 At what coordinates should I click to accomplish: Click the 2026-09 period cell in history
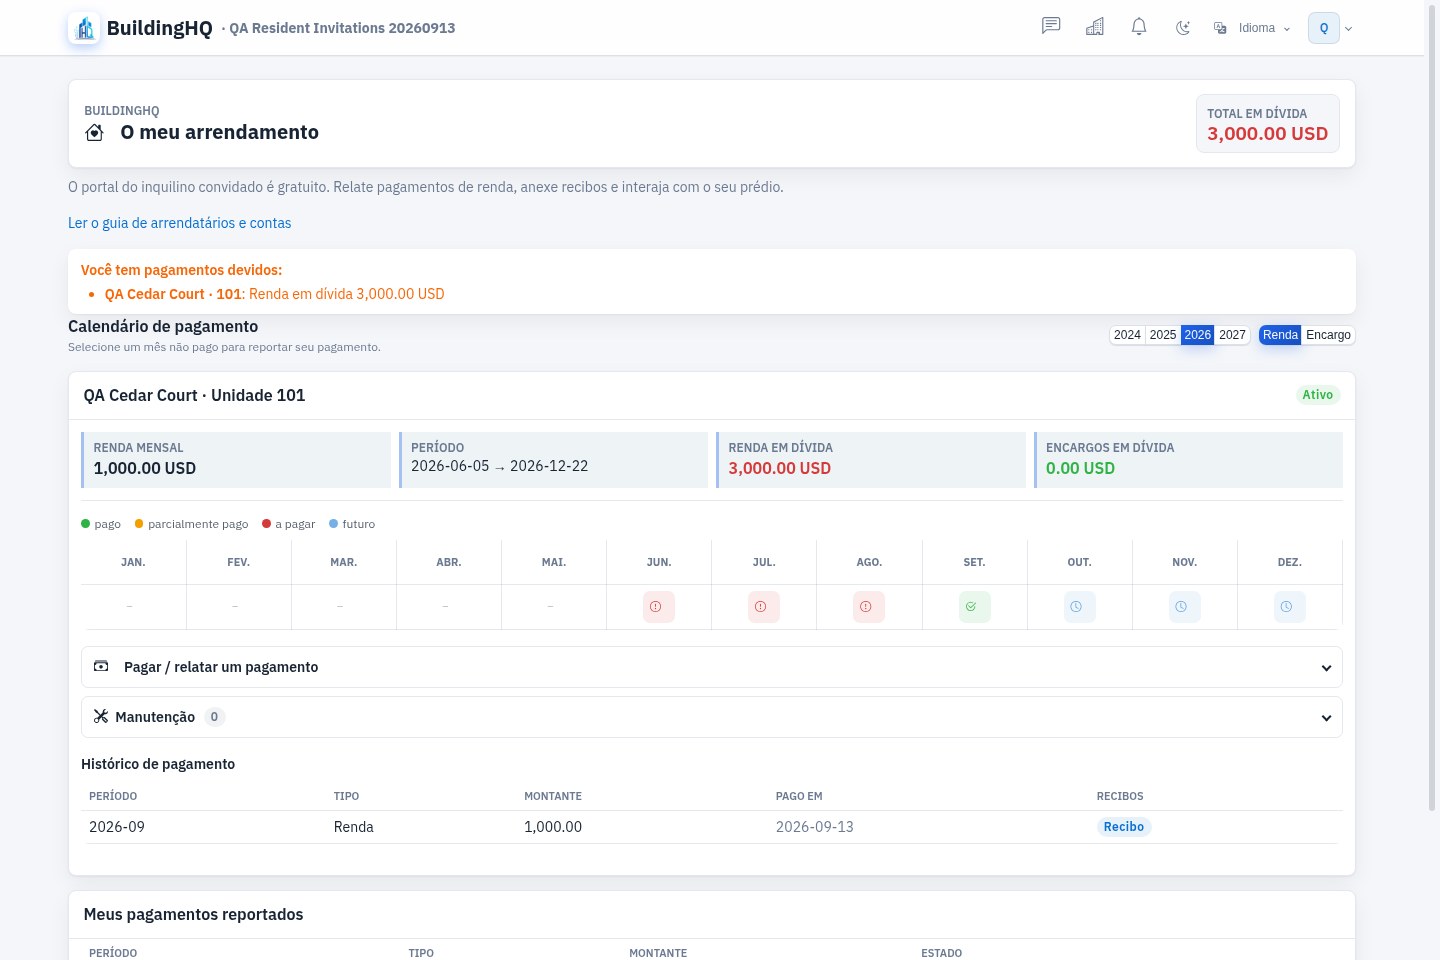[117, 827]
